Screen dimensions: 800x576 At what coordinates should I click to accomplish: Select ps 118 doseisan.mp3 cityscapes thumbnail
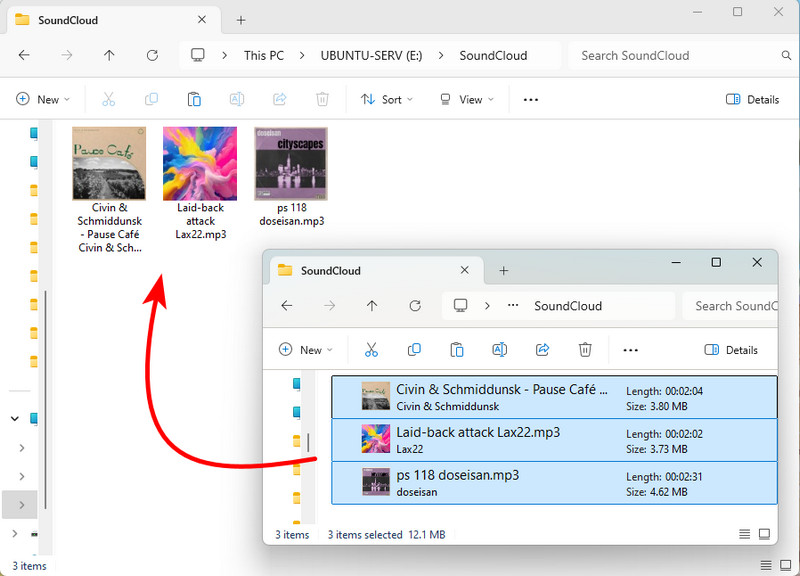tap(291, 163)
